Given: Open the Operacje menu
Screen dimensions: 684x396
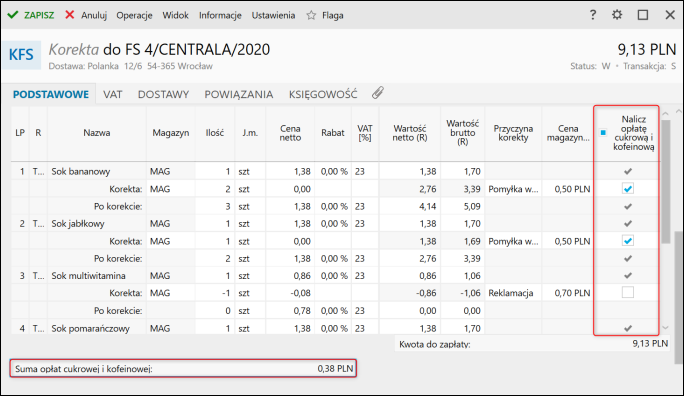Looking at the screenshot, I should pyautogui.click(x=134, y=15).
